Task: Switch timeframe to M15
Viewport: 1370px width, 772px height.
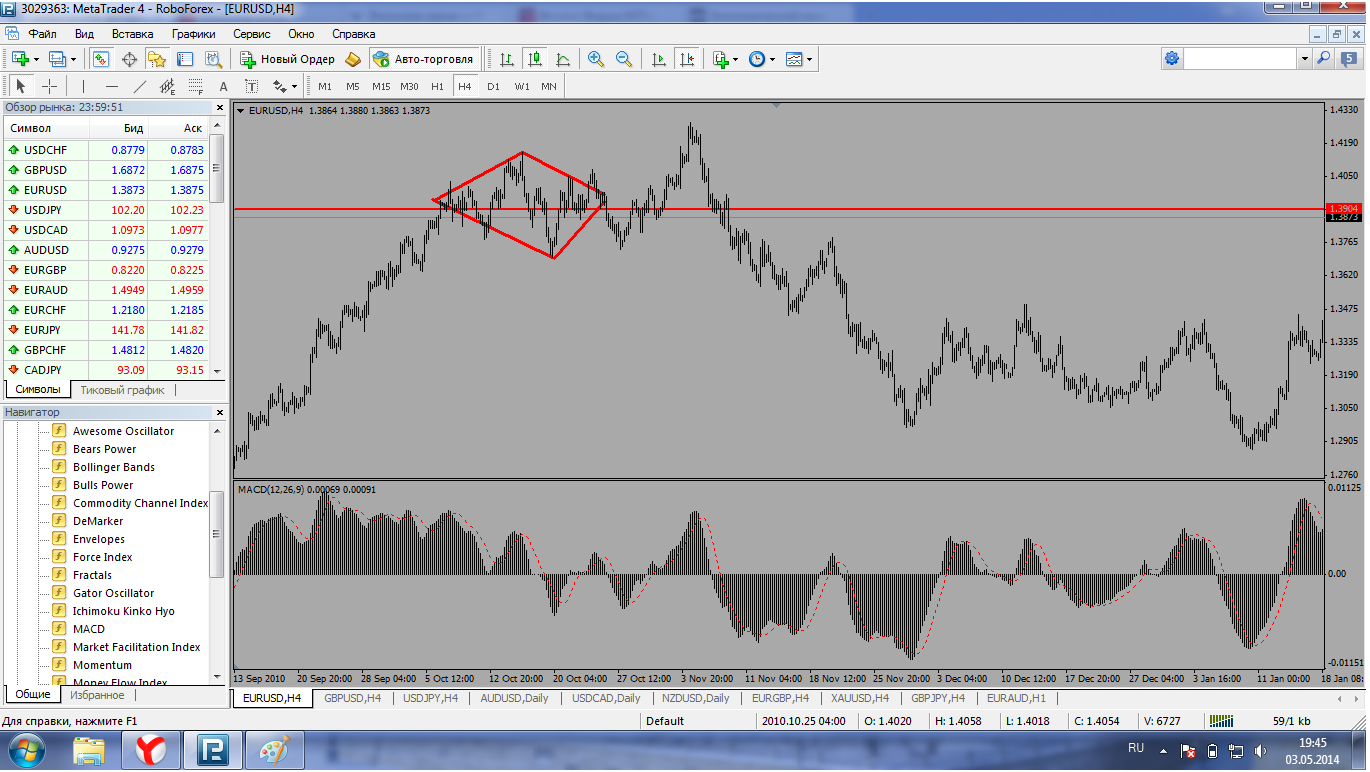Action: [381, 86]
